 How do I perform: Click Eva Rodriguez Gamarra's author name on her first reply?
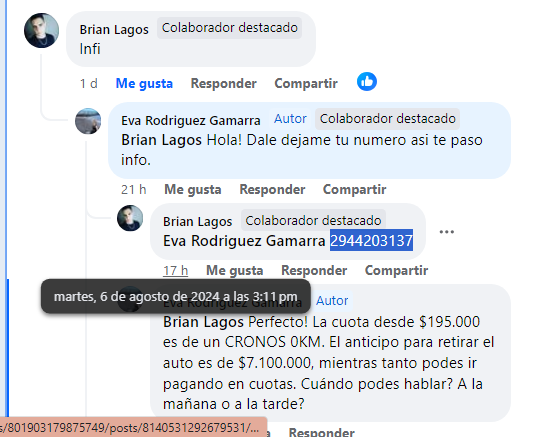[190, 121]
